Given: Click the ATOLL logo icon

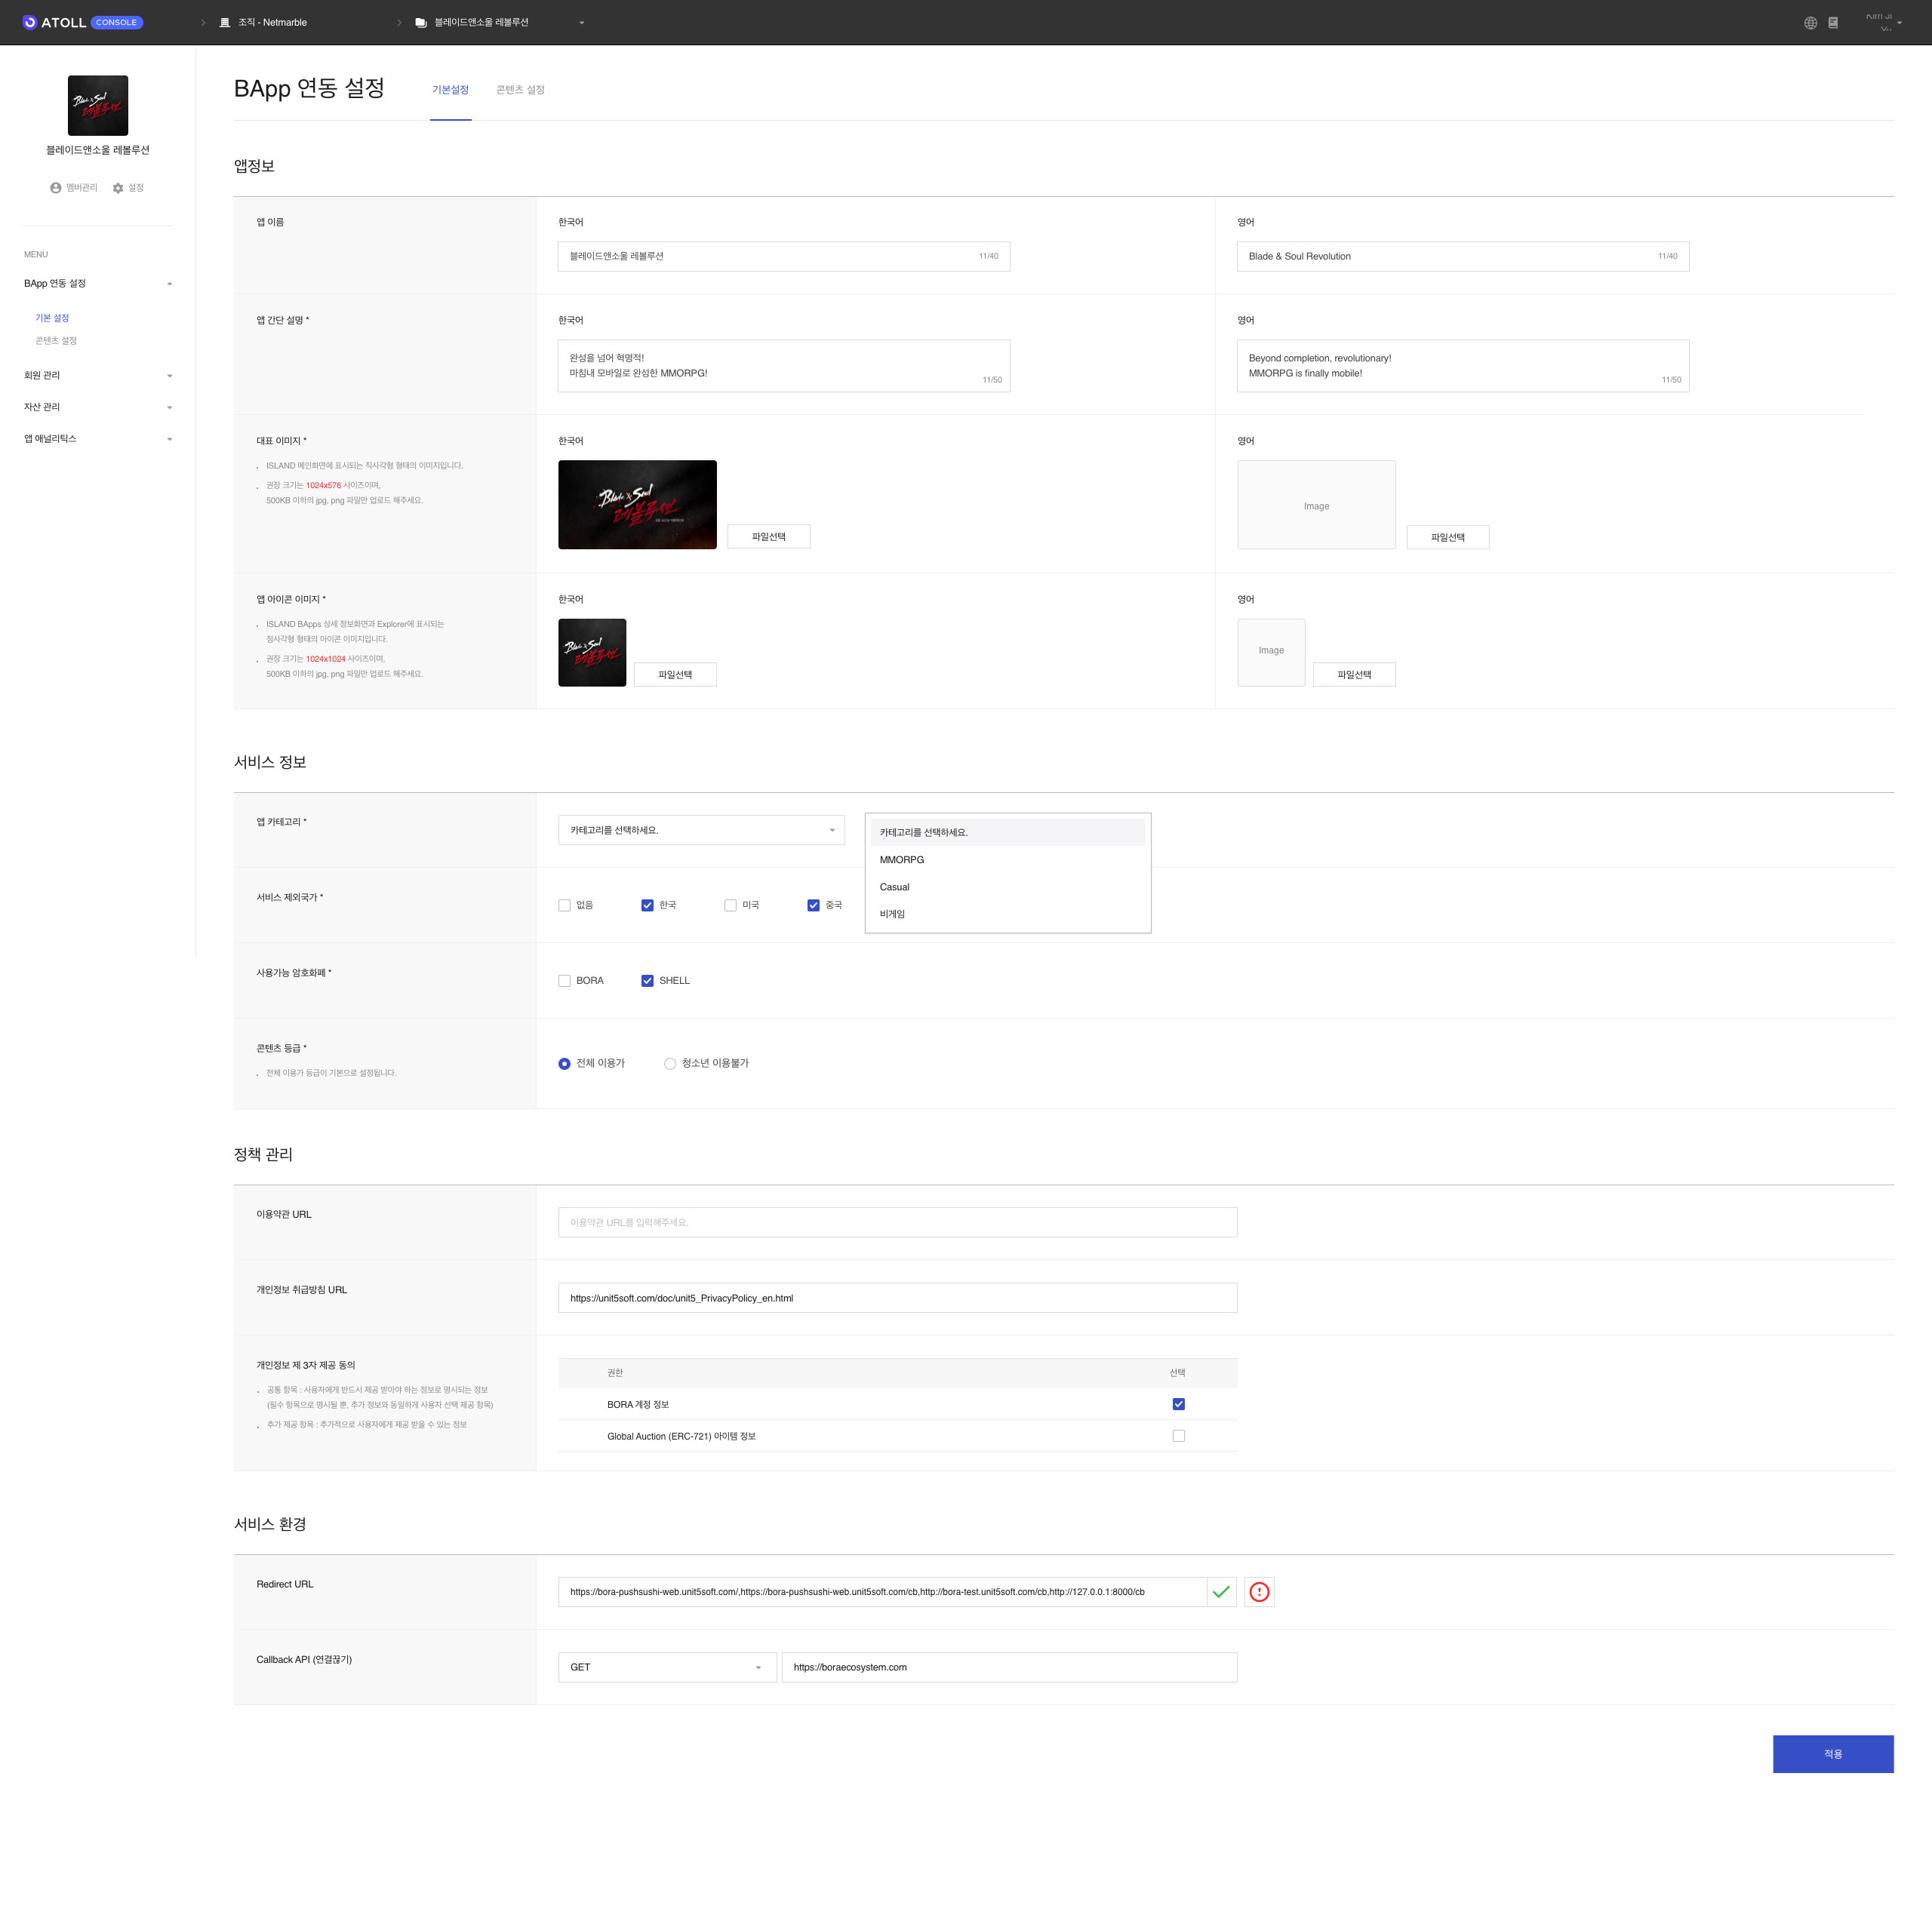Looking at the screenshot, I should pyautogui.click(x=30, y=22).
